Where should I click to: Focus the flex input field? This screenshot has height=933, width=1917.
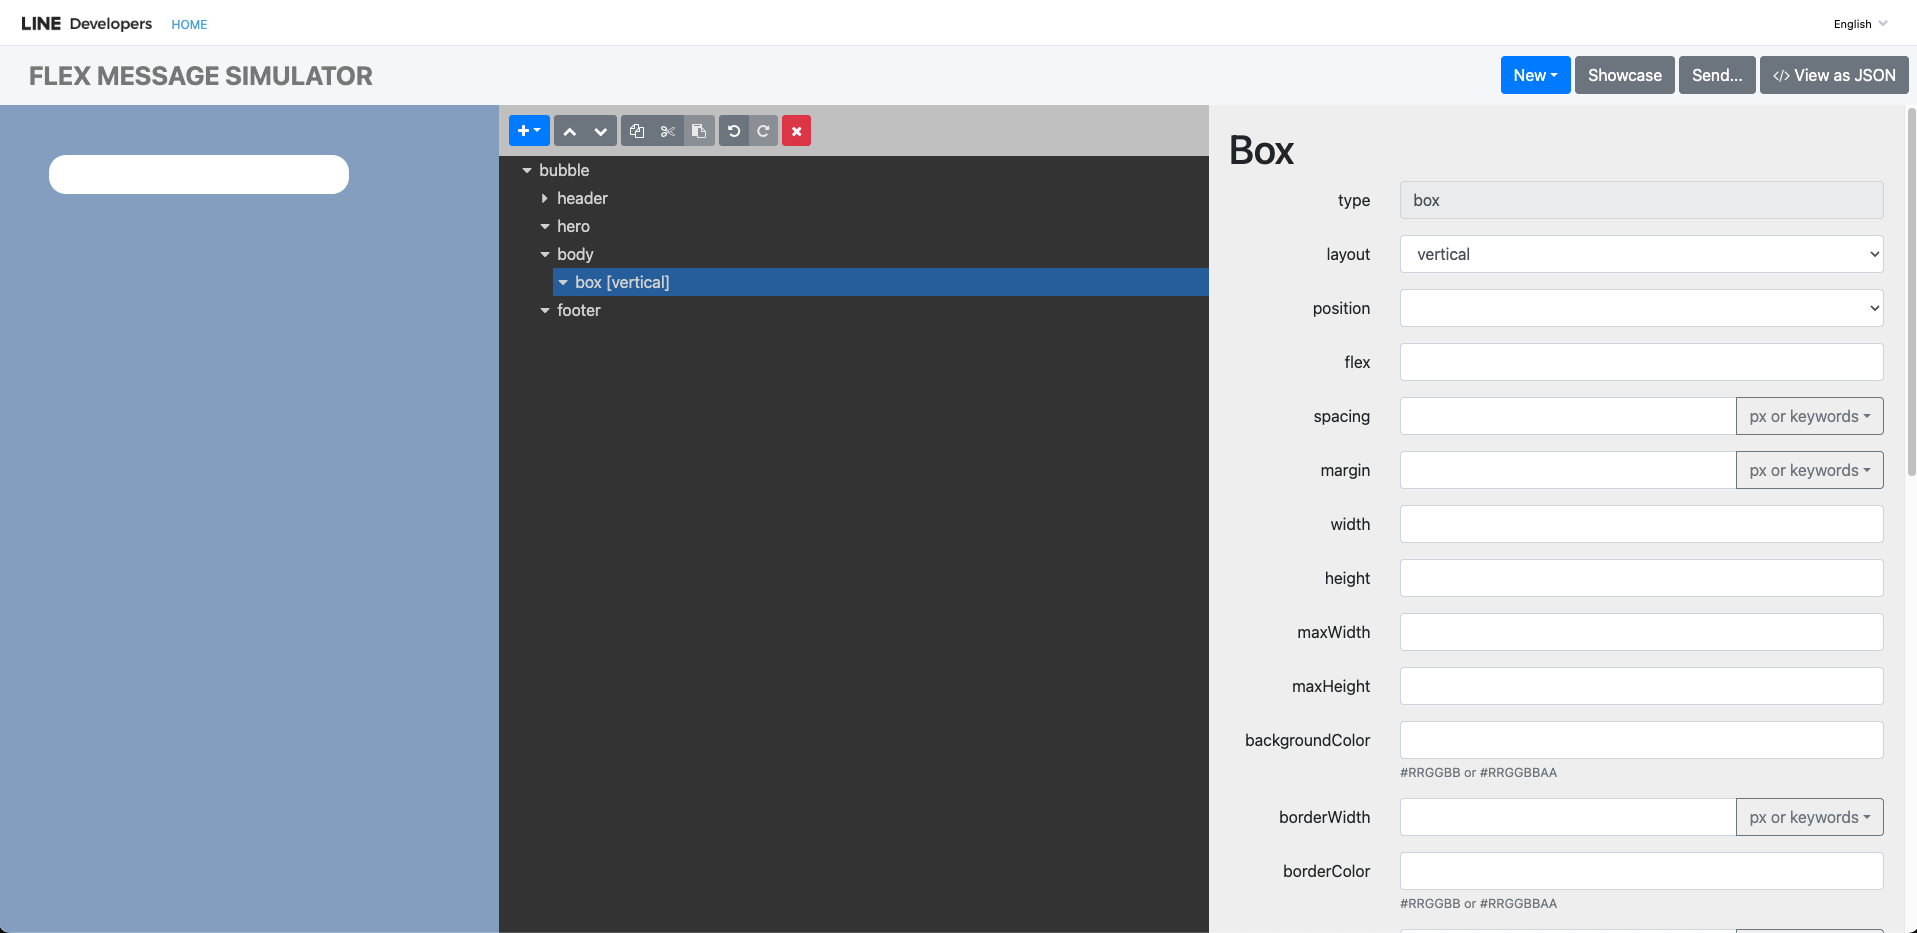click(1641, 362)
